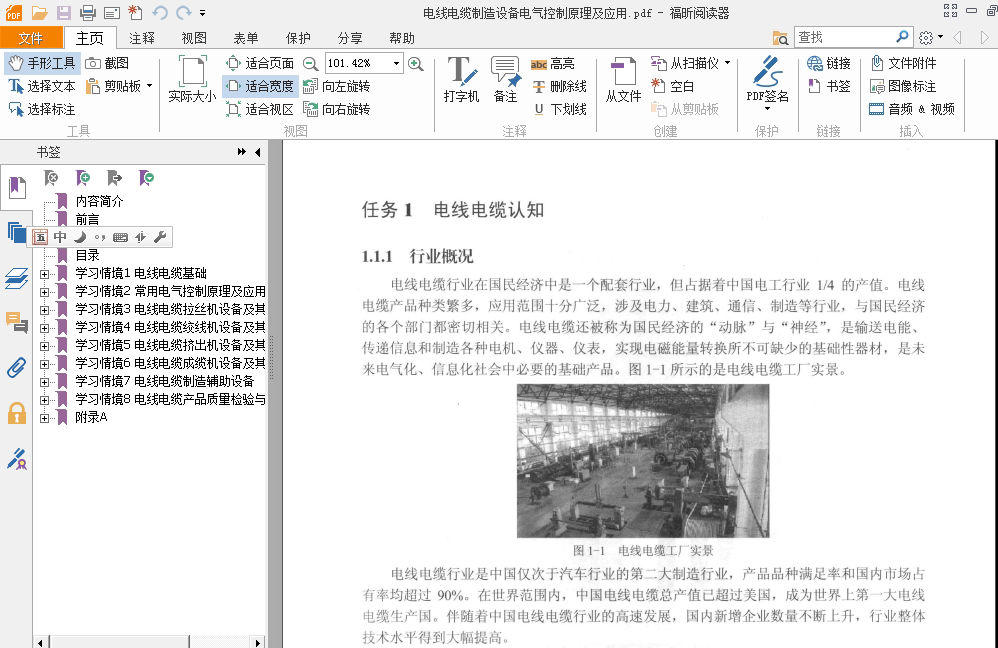Image resolution: width=998 pixels, height=648 pixels.
Task: Open the security lock side panel
Action: click(x=16, y=412)
